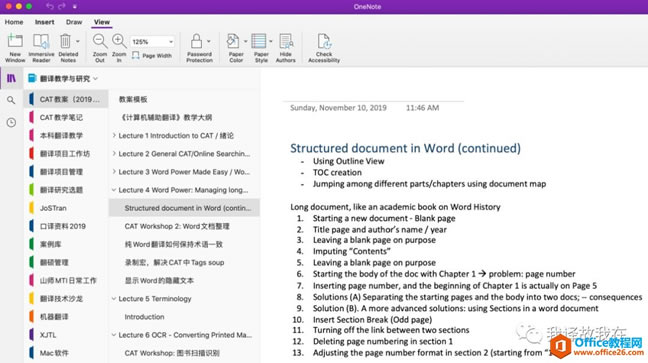The width and height of the screenshot is (648, 363).
Task: Collapse Lecture 6 OCR section
Action: (114, 335)
